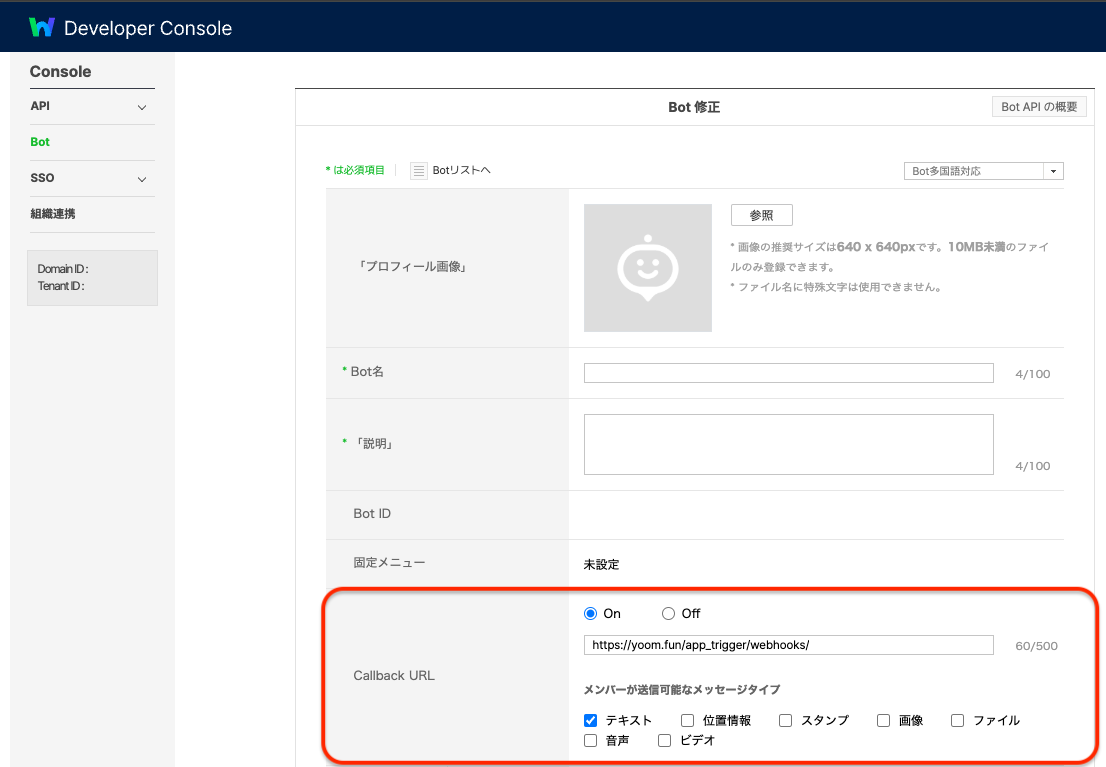Check the スタンプ message type

[x=786, y=720]
